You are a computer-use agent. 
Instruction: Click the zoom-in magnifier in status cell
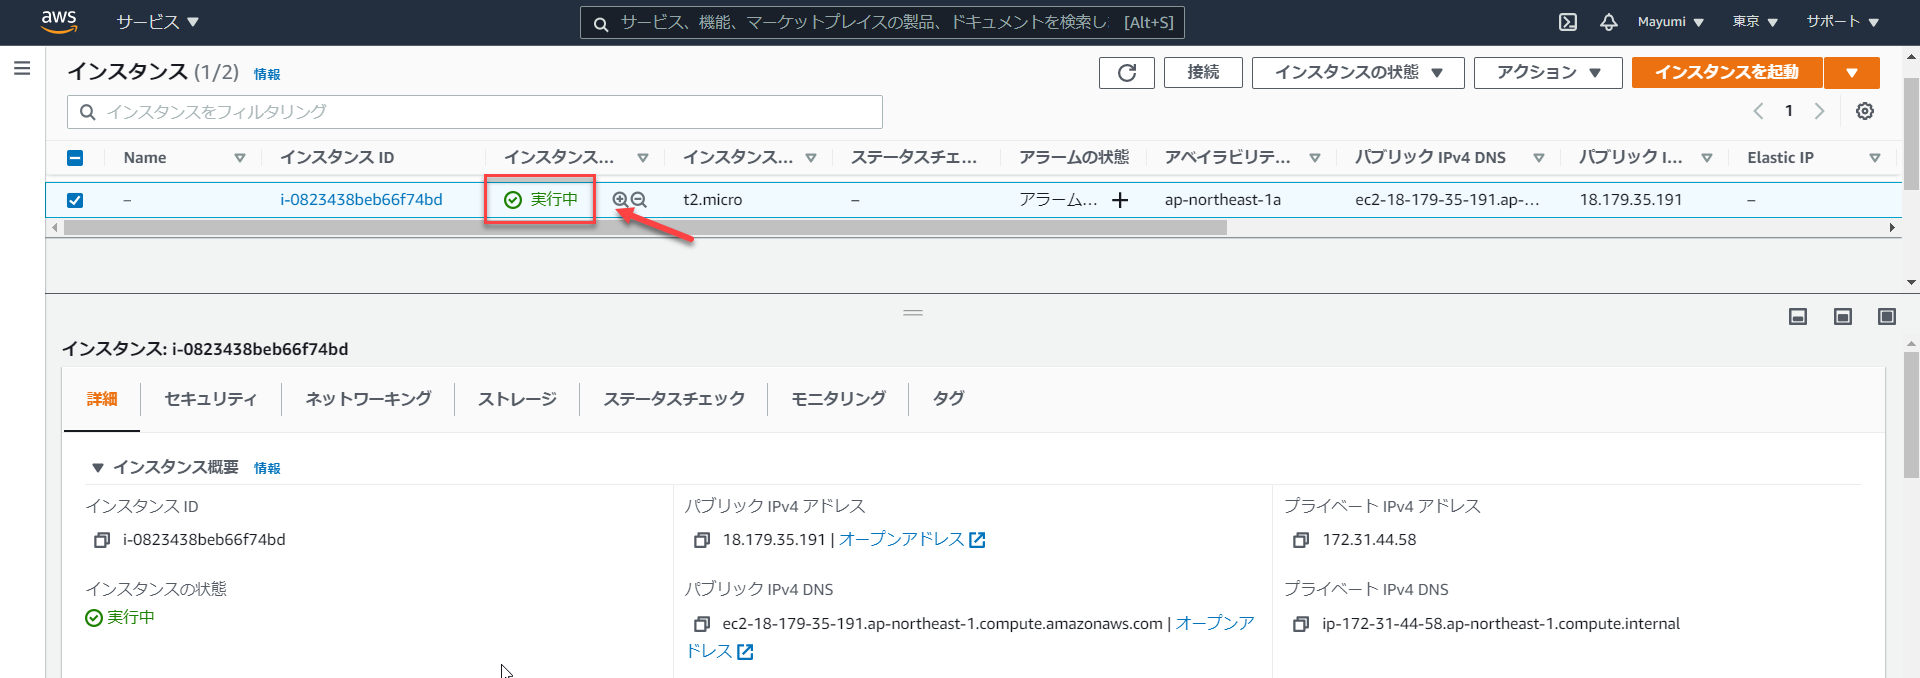coord(620,200)
